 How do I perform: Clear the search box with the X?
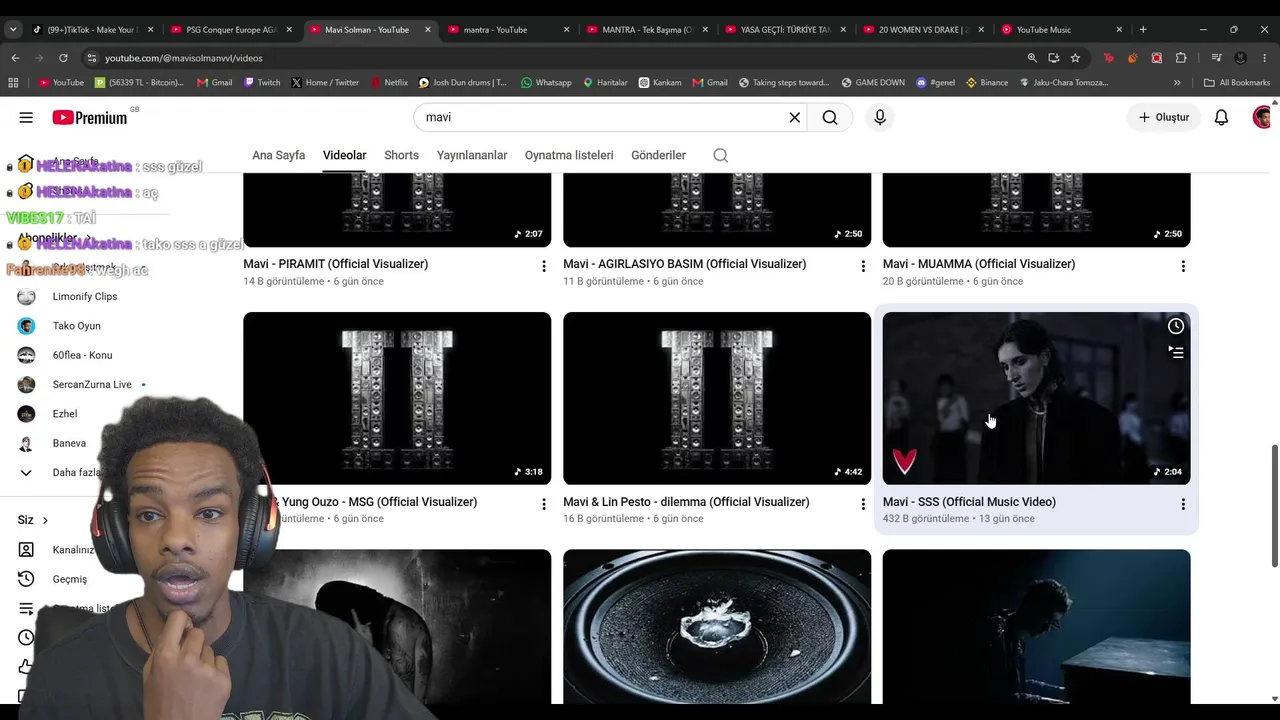(x=794, y=117)
